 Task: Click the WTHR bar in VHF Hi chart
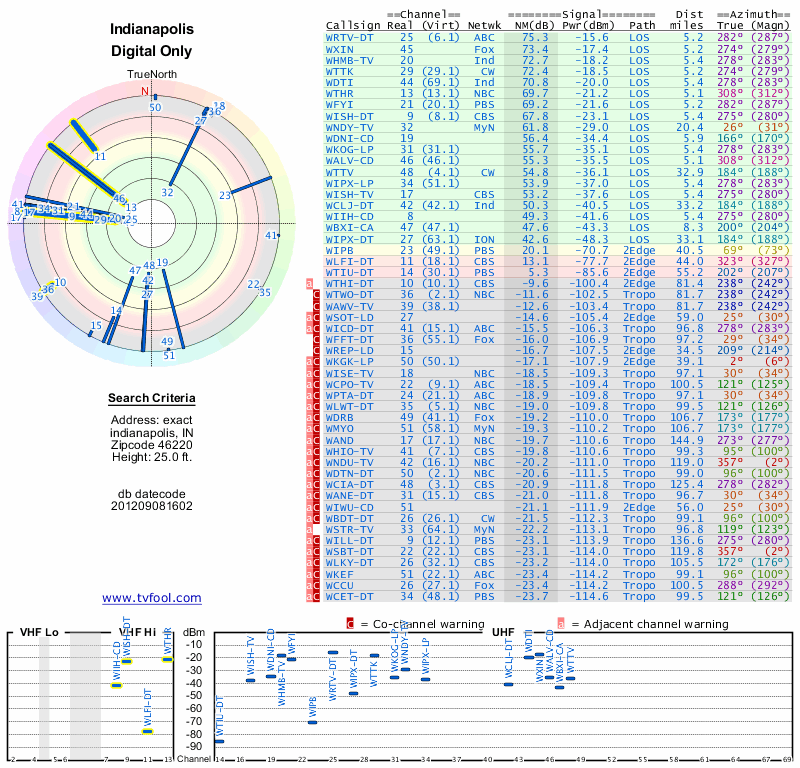pyautogui.click(x=168, y=659)
